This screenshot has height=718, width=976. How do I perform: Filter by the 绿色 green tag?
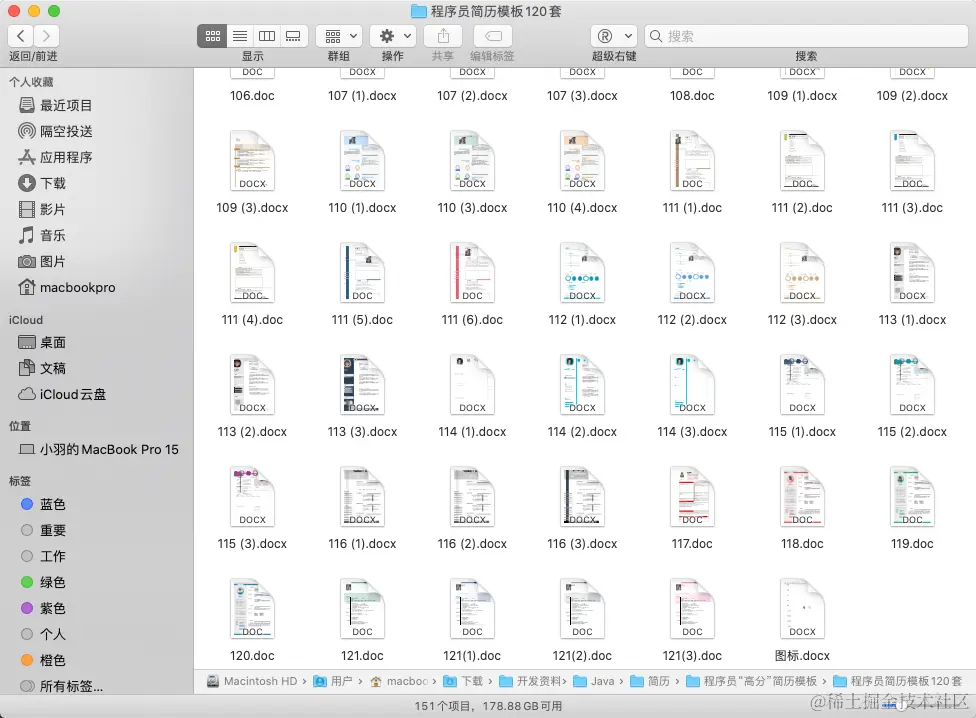tap(43, 582)
